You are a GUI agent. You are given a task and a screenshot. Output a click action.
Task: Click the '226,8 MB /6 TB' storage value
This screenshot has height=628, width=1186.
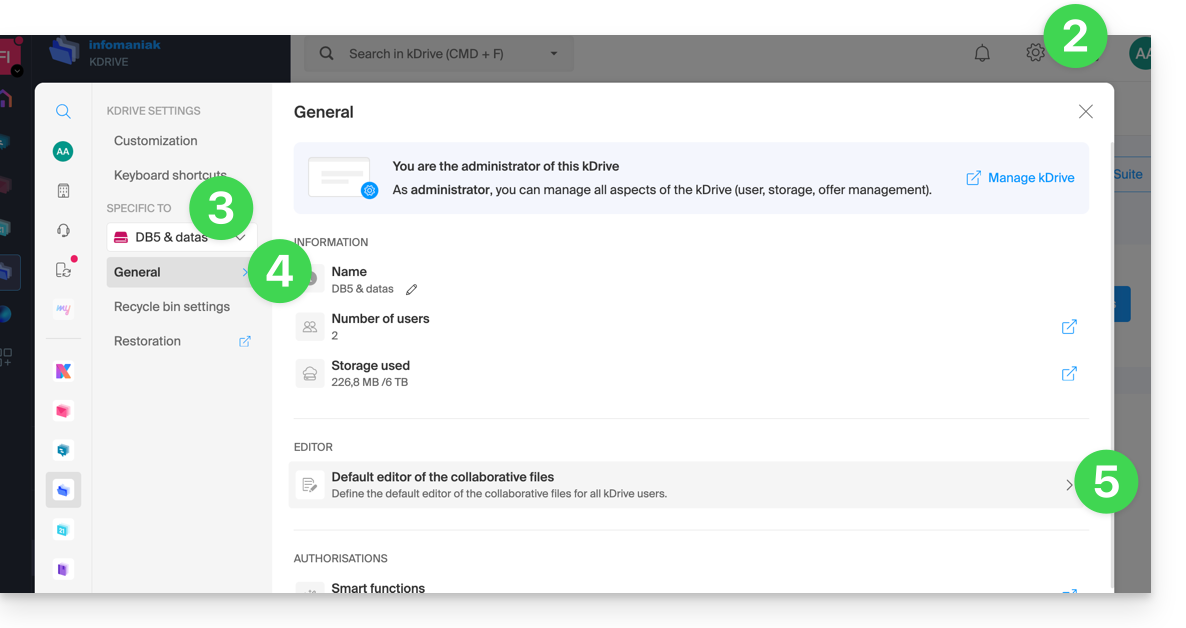369,383
